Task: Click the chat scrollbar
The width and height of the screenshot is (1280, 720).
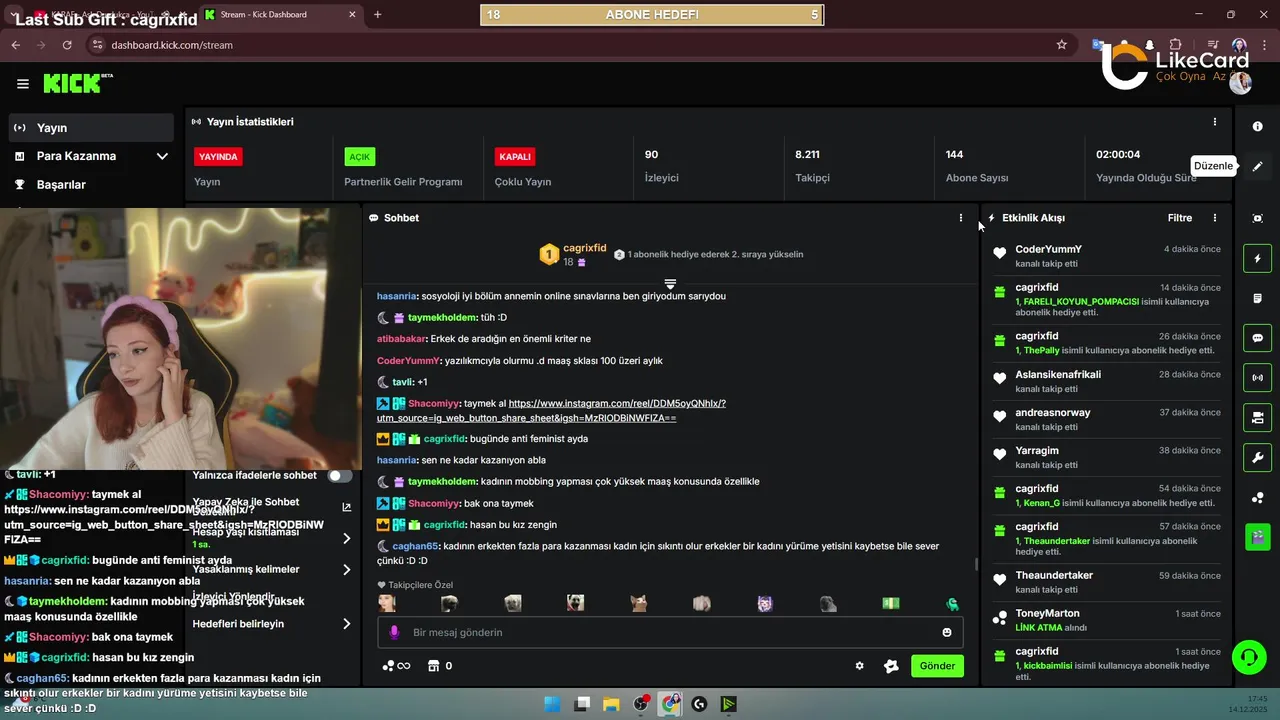Action: [976, 565]
